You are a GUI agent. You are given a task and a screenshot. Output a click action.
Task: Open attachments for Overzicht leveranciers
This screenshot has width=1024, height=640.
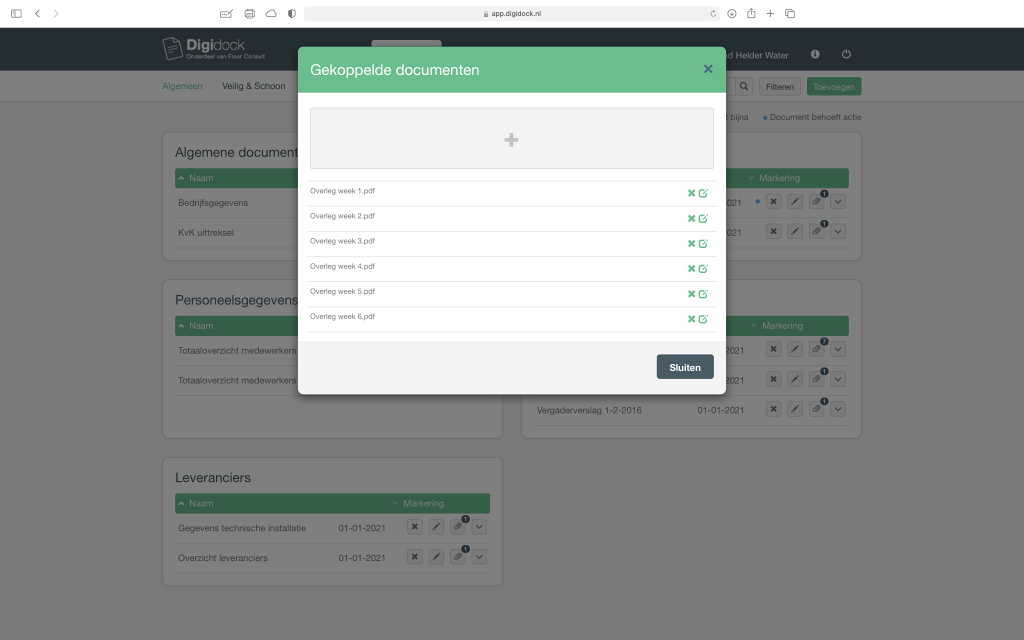pos(457,557)
